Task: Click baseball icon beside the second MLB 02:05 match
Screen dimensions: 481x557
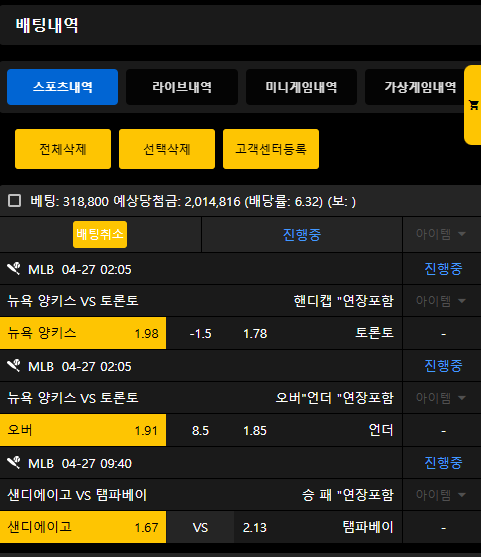Action: 14,366
